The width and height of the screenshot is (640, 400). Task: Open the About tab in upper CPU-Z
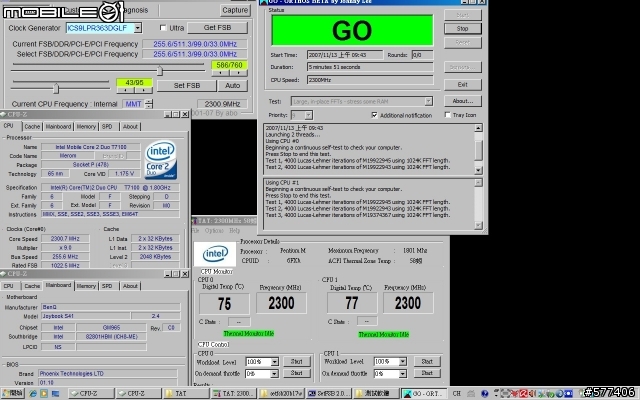point(130,127)
